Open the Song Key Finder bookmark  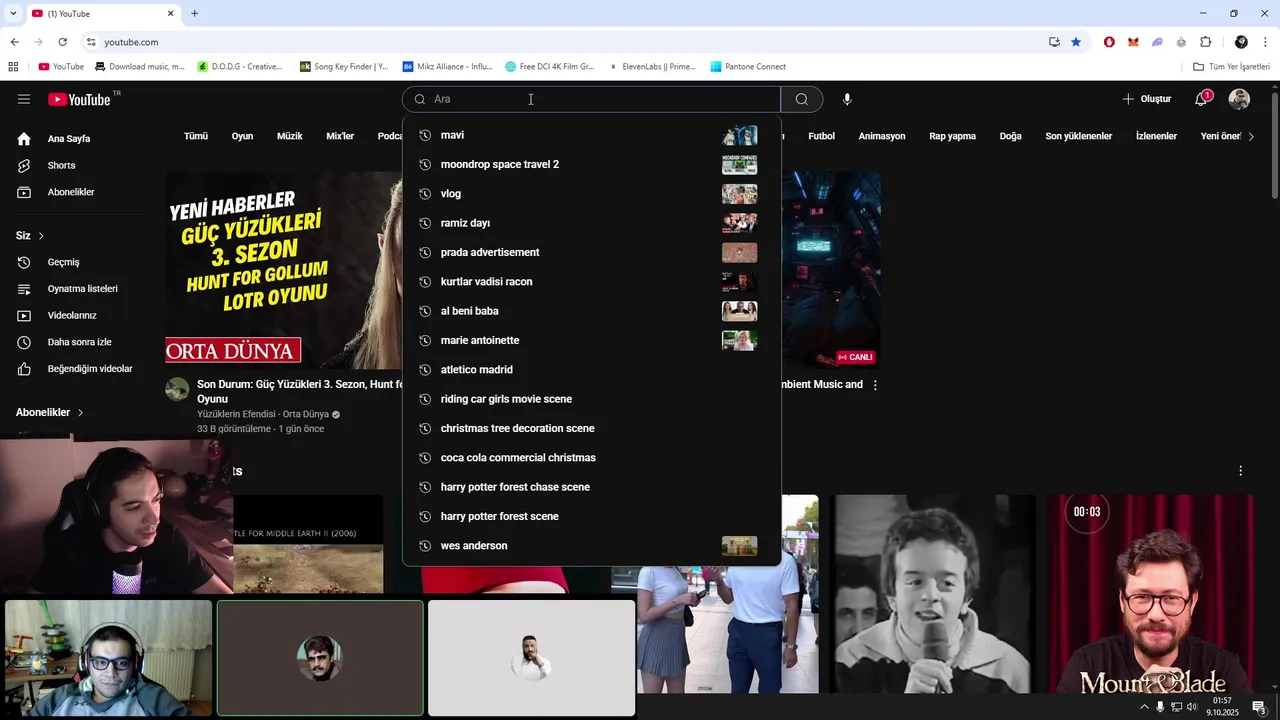coord(344,67)
